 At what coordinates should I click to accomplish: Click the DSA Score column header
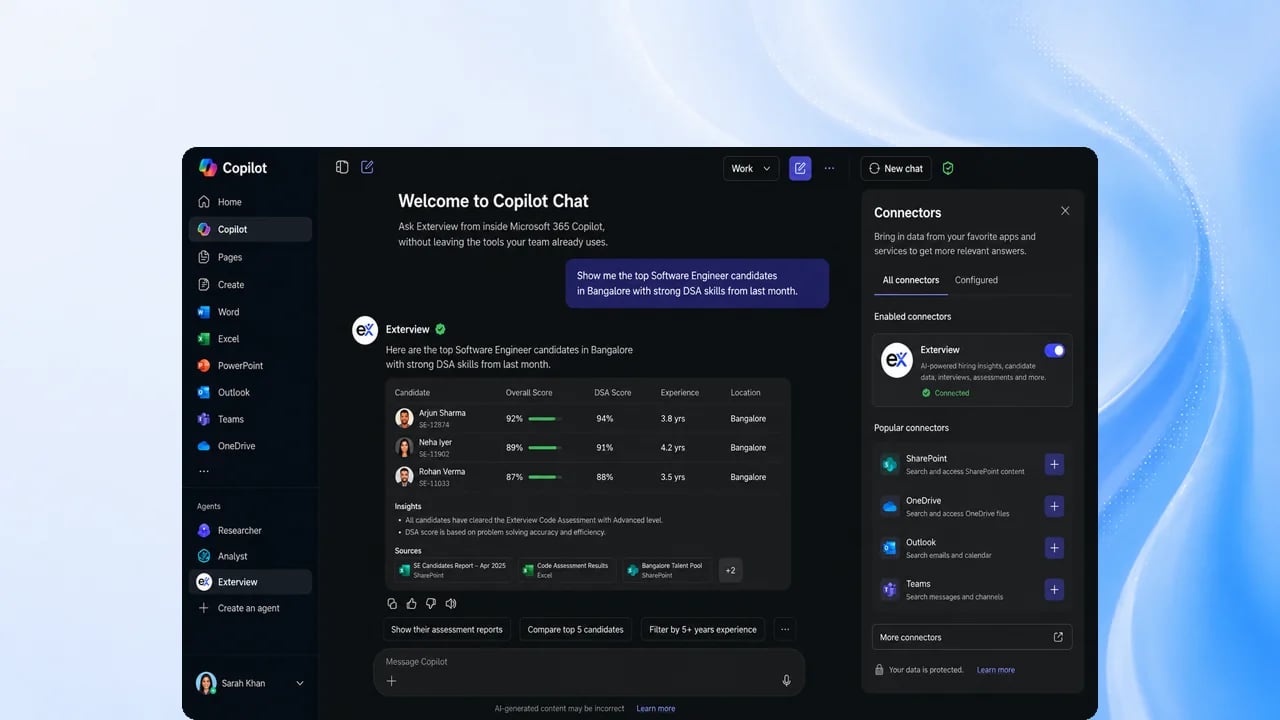click(x=613, y=393)
